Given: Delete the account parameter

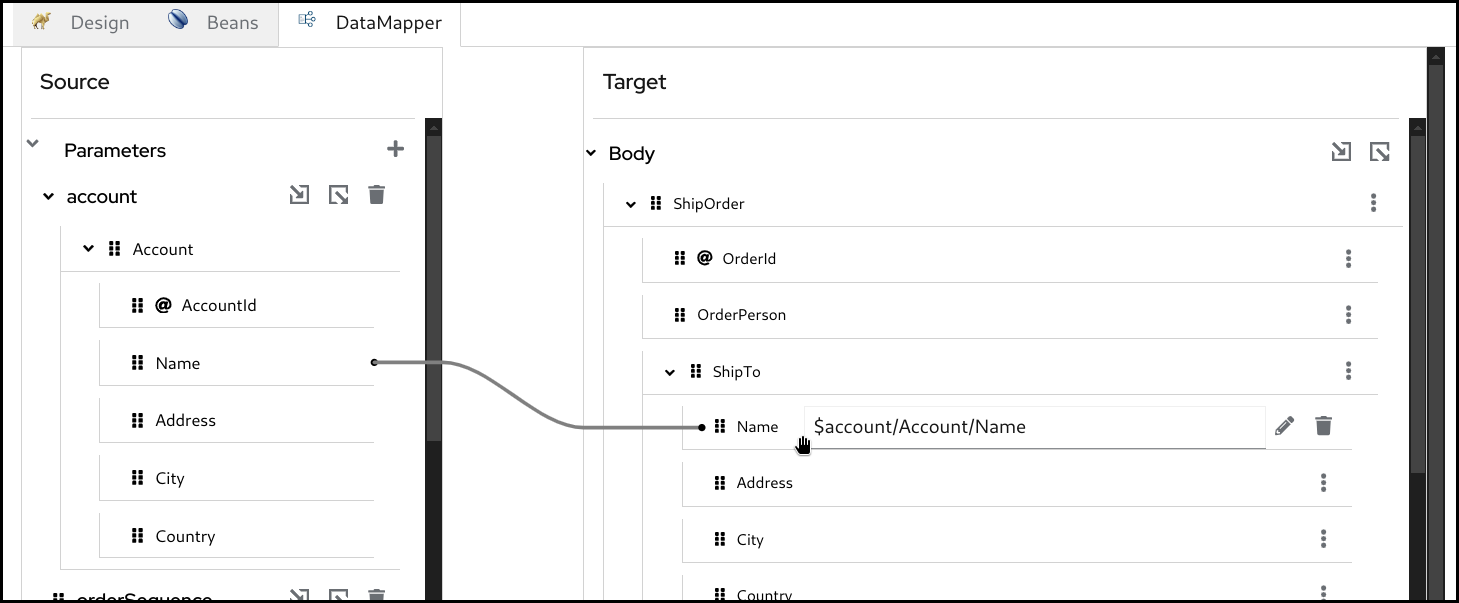Looking at the screenshot, I should pos(376,195).
